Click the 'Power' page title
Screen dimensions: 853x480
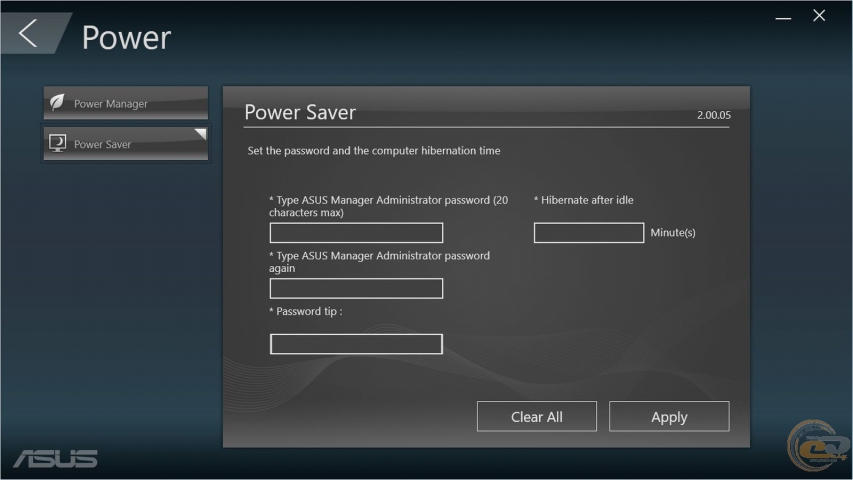126,38
